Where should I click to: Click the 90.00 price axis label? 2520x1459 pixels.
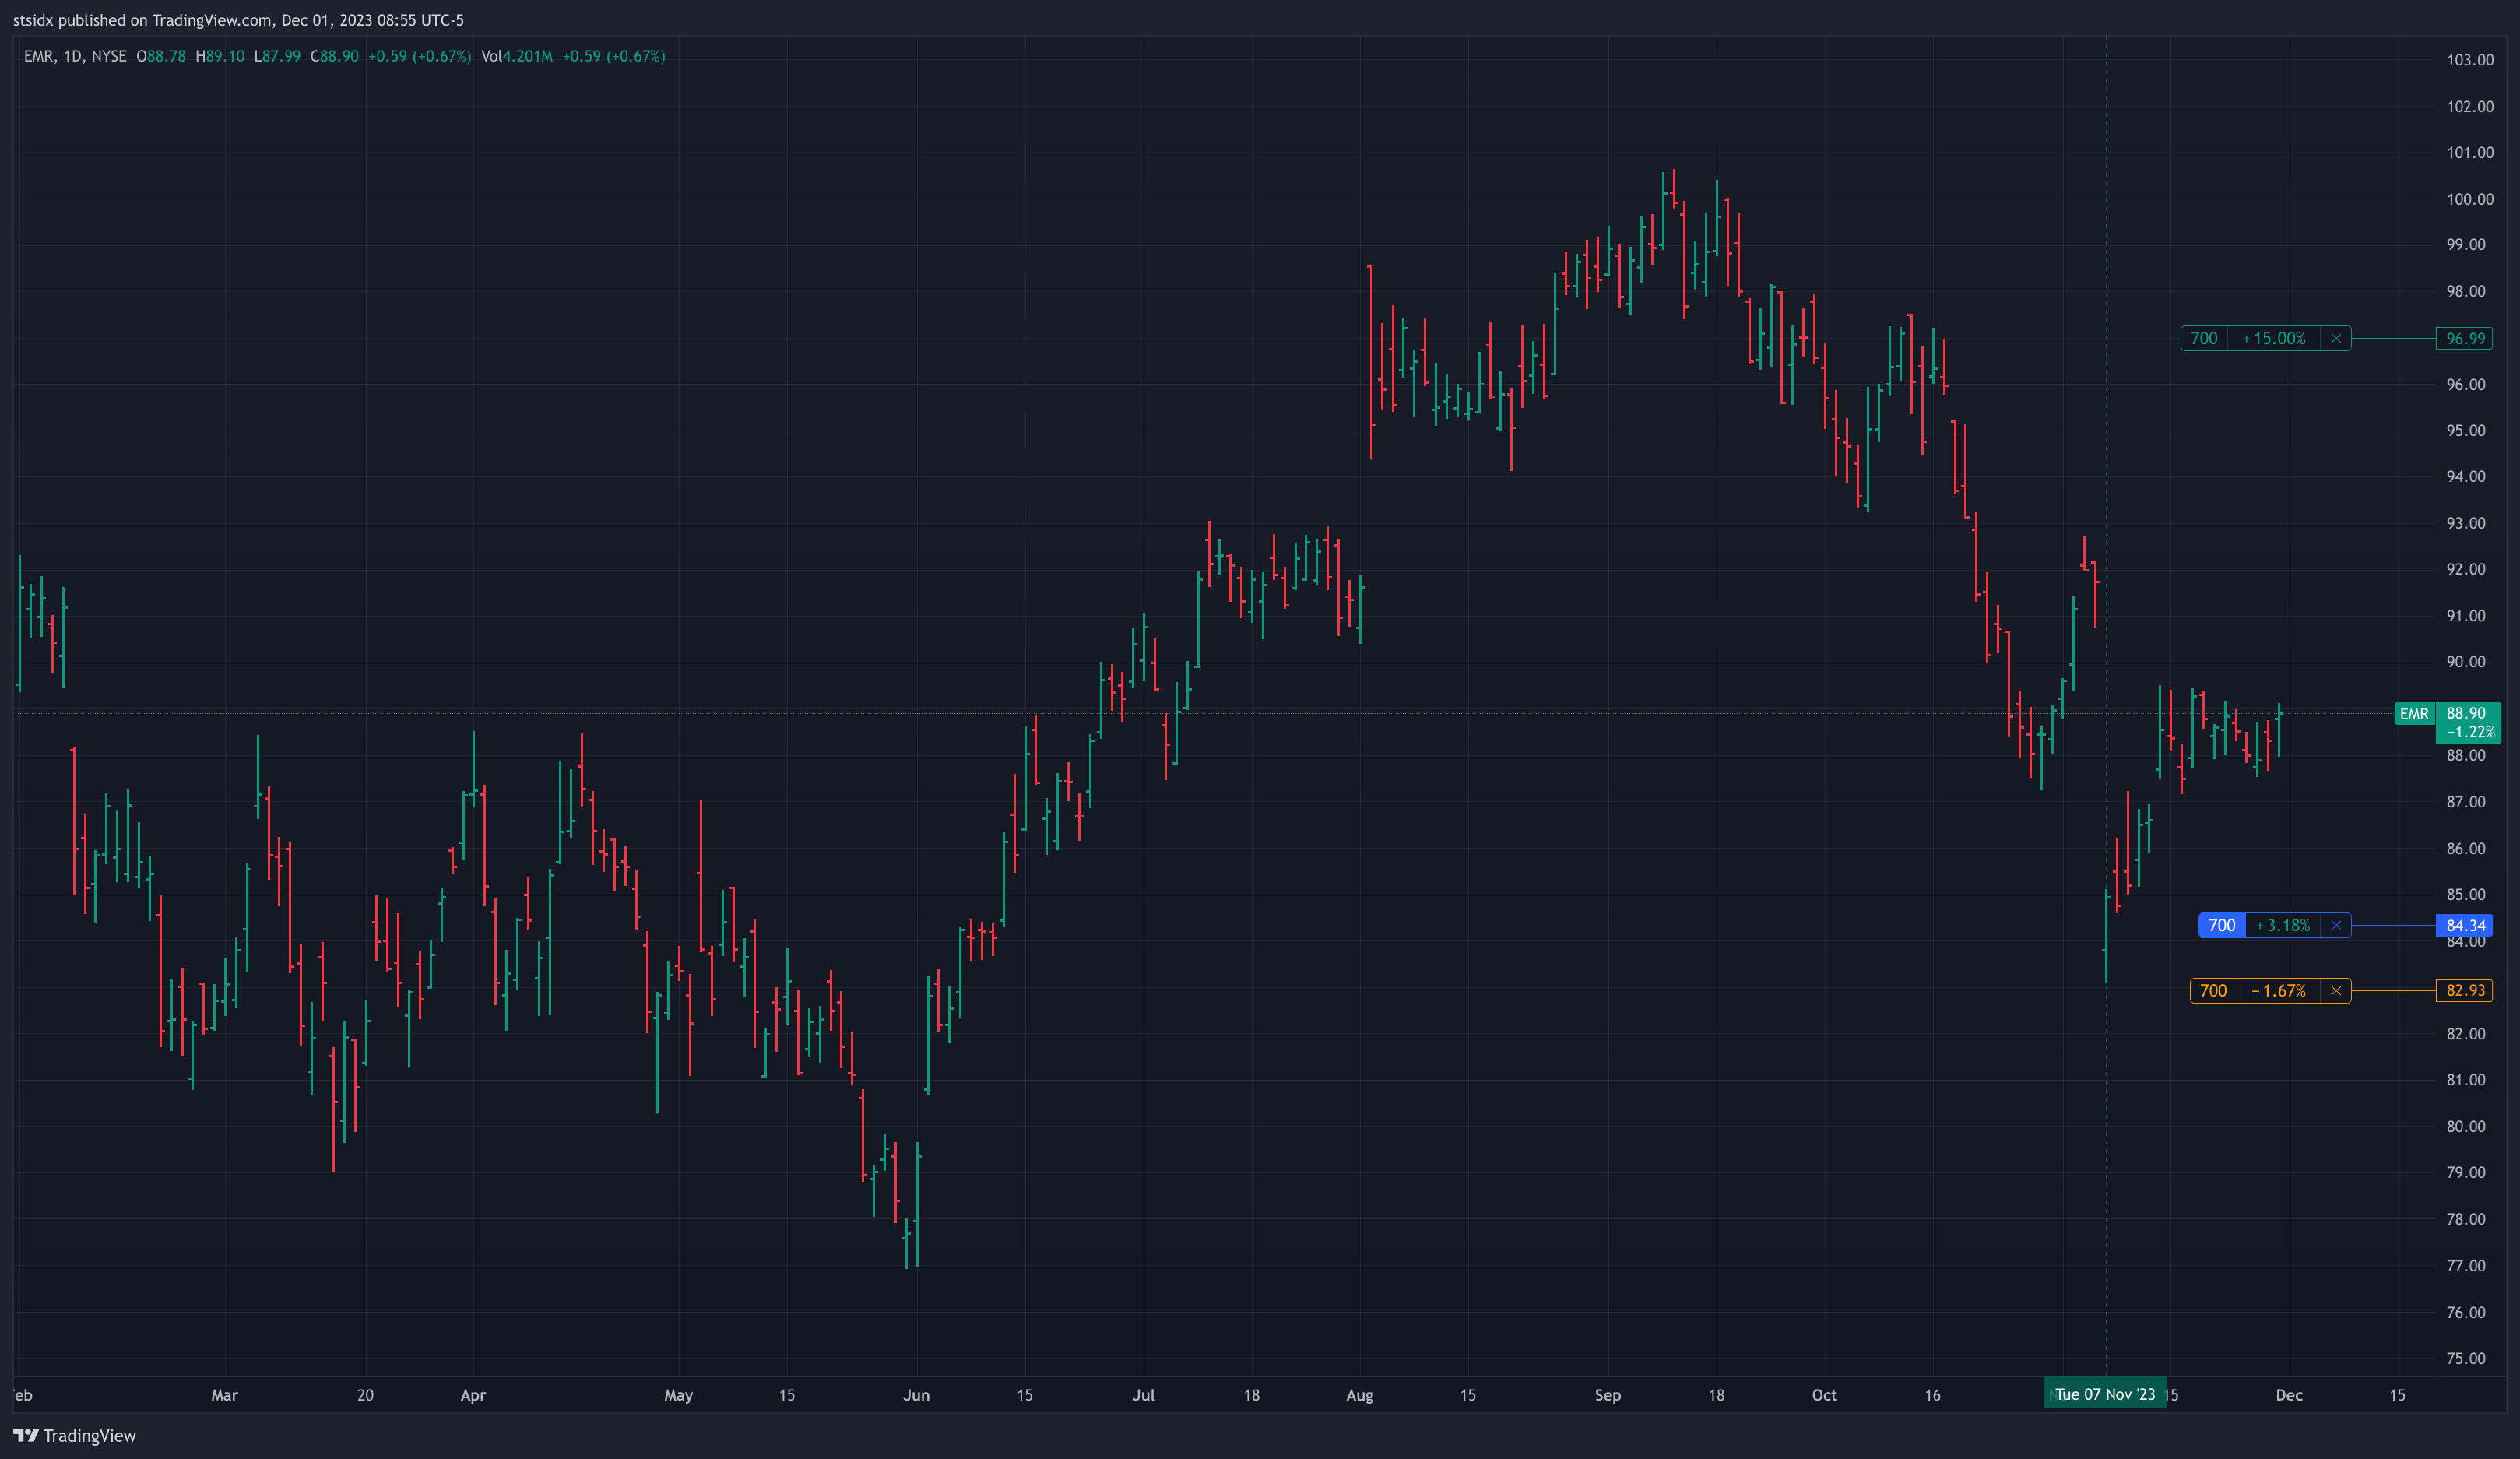pos(2466,662)
